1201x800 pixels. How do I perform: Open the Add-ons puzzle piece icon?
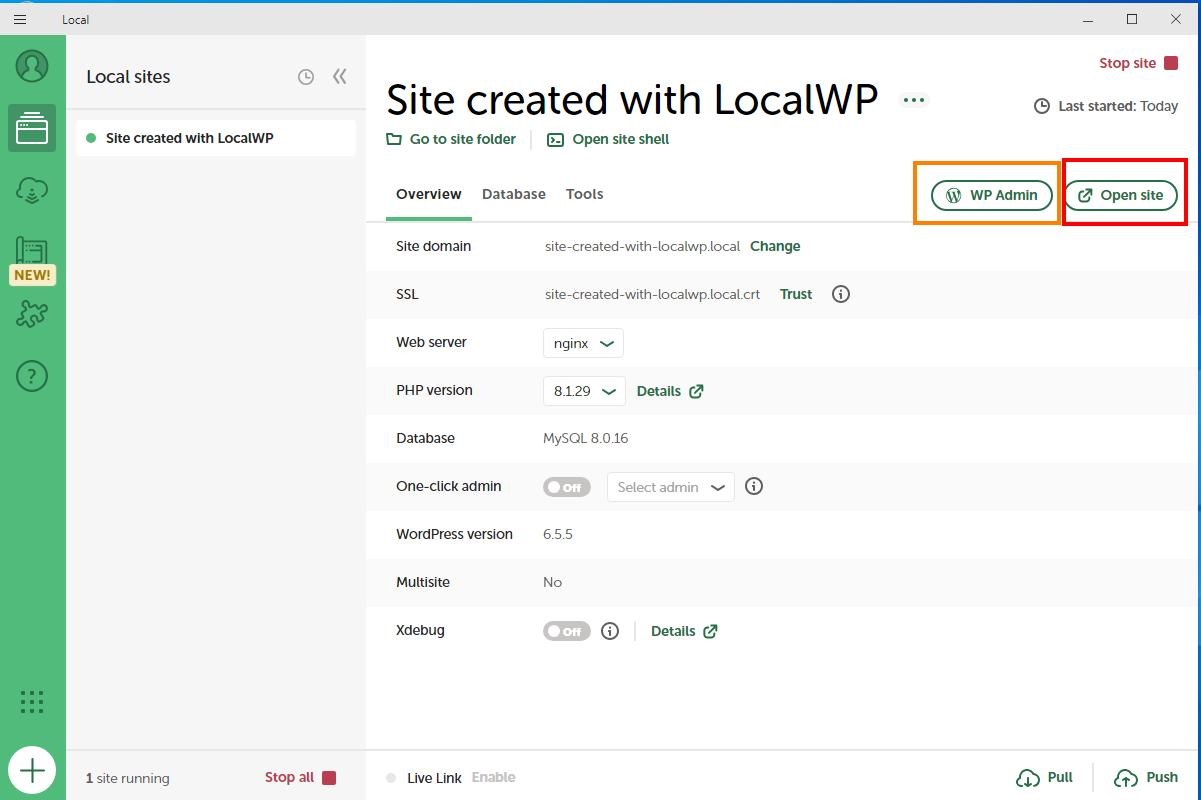pos(32,314)
